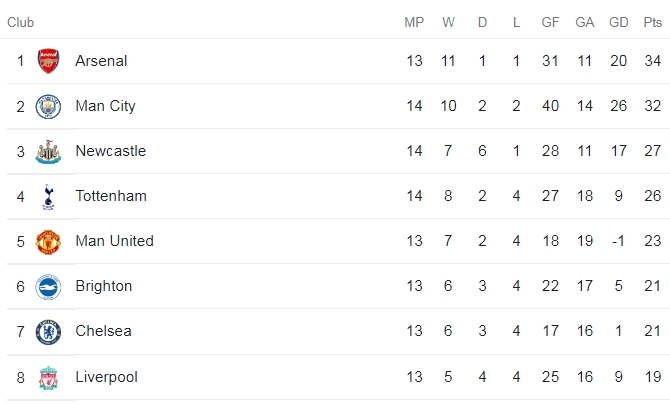
Task: Click the Chelsea lion crest
Action: (x=48, y=332)
